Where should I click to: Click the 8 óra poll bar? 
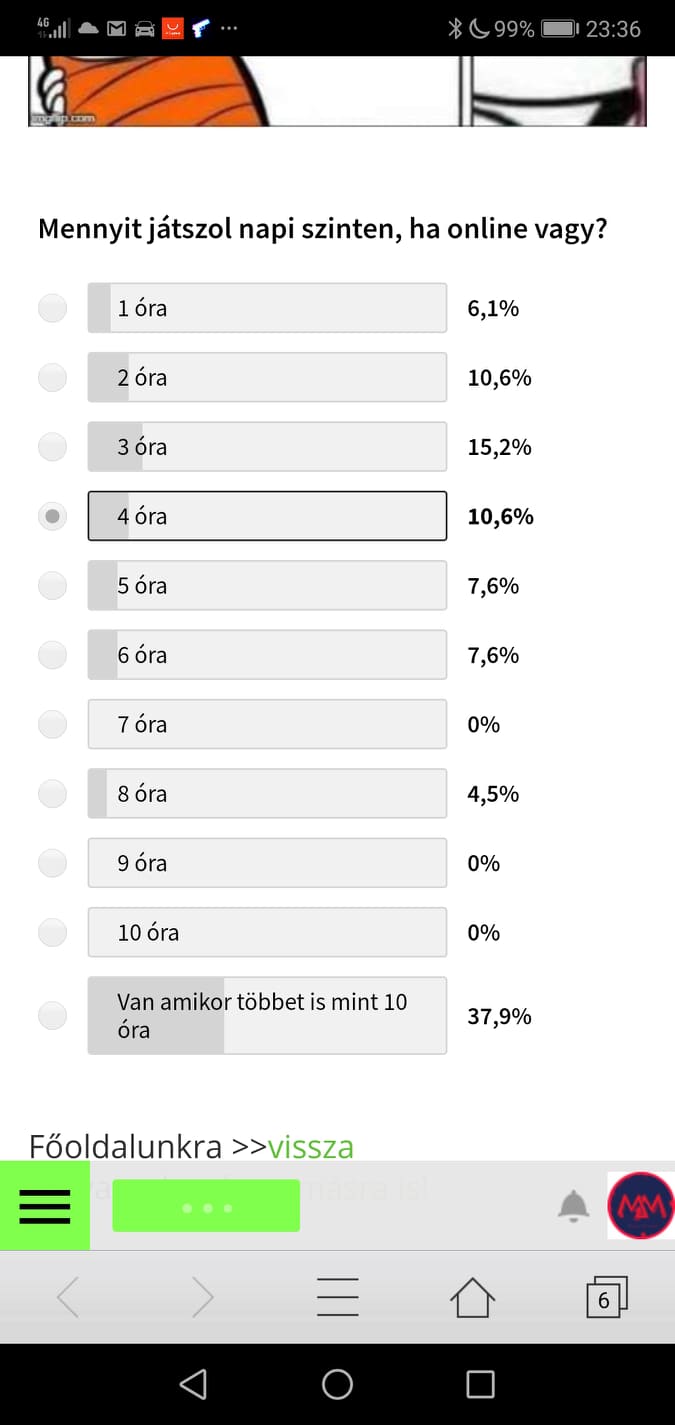267,794
